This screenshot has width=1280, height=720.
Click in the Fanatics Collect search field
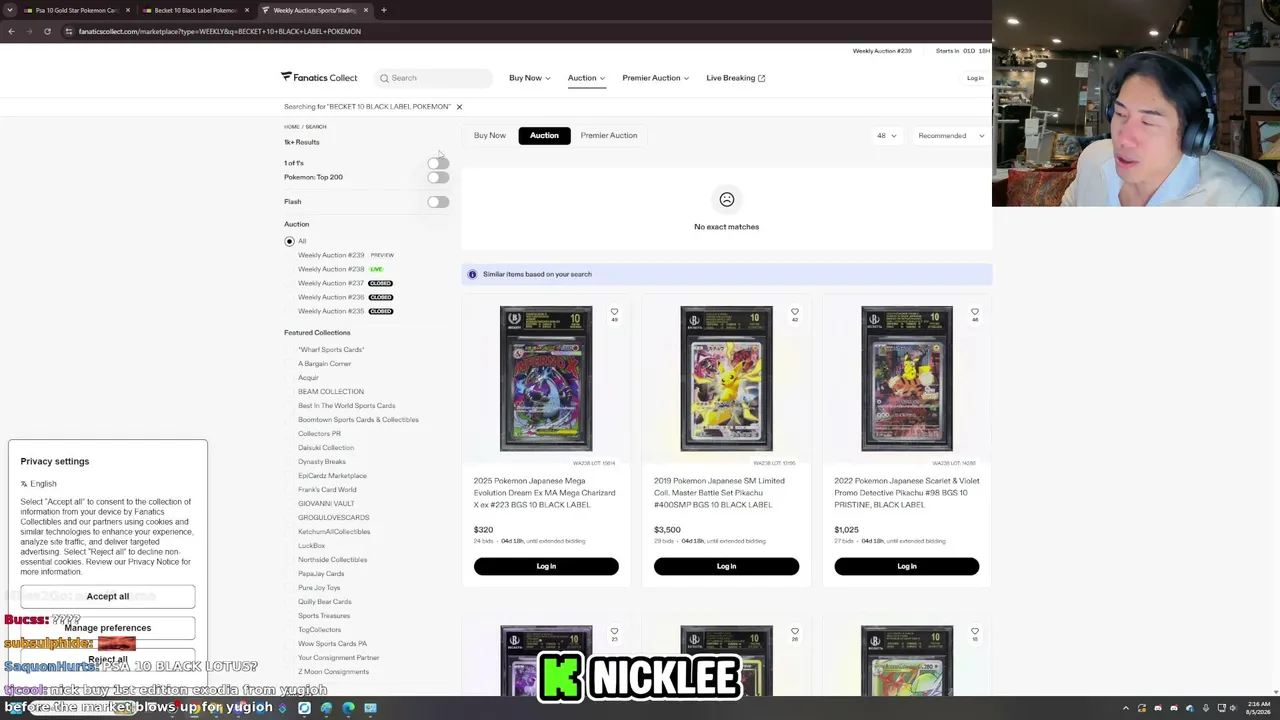(435, 78)
